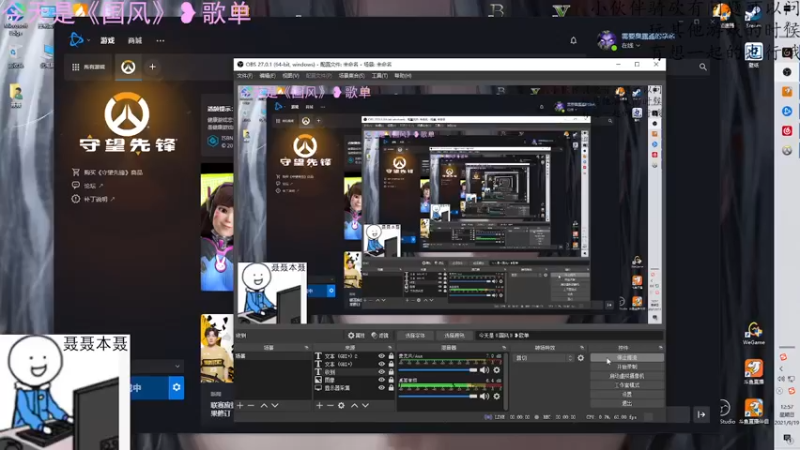Pop out the Audio Mixer dock

click(x=504, y=347)
